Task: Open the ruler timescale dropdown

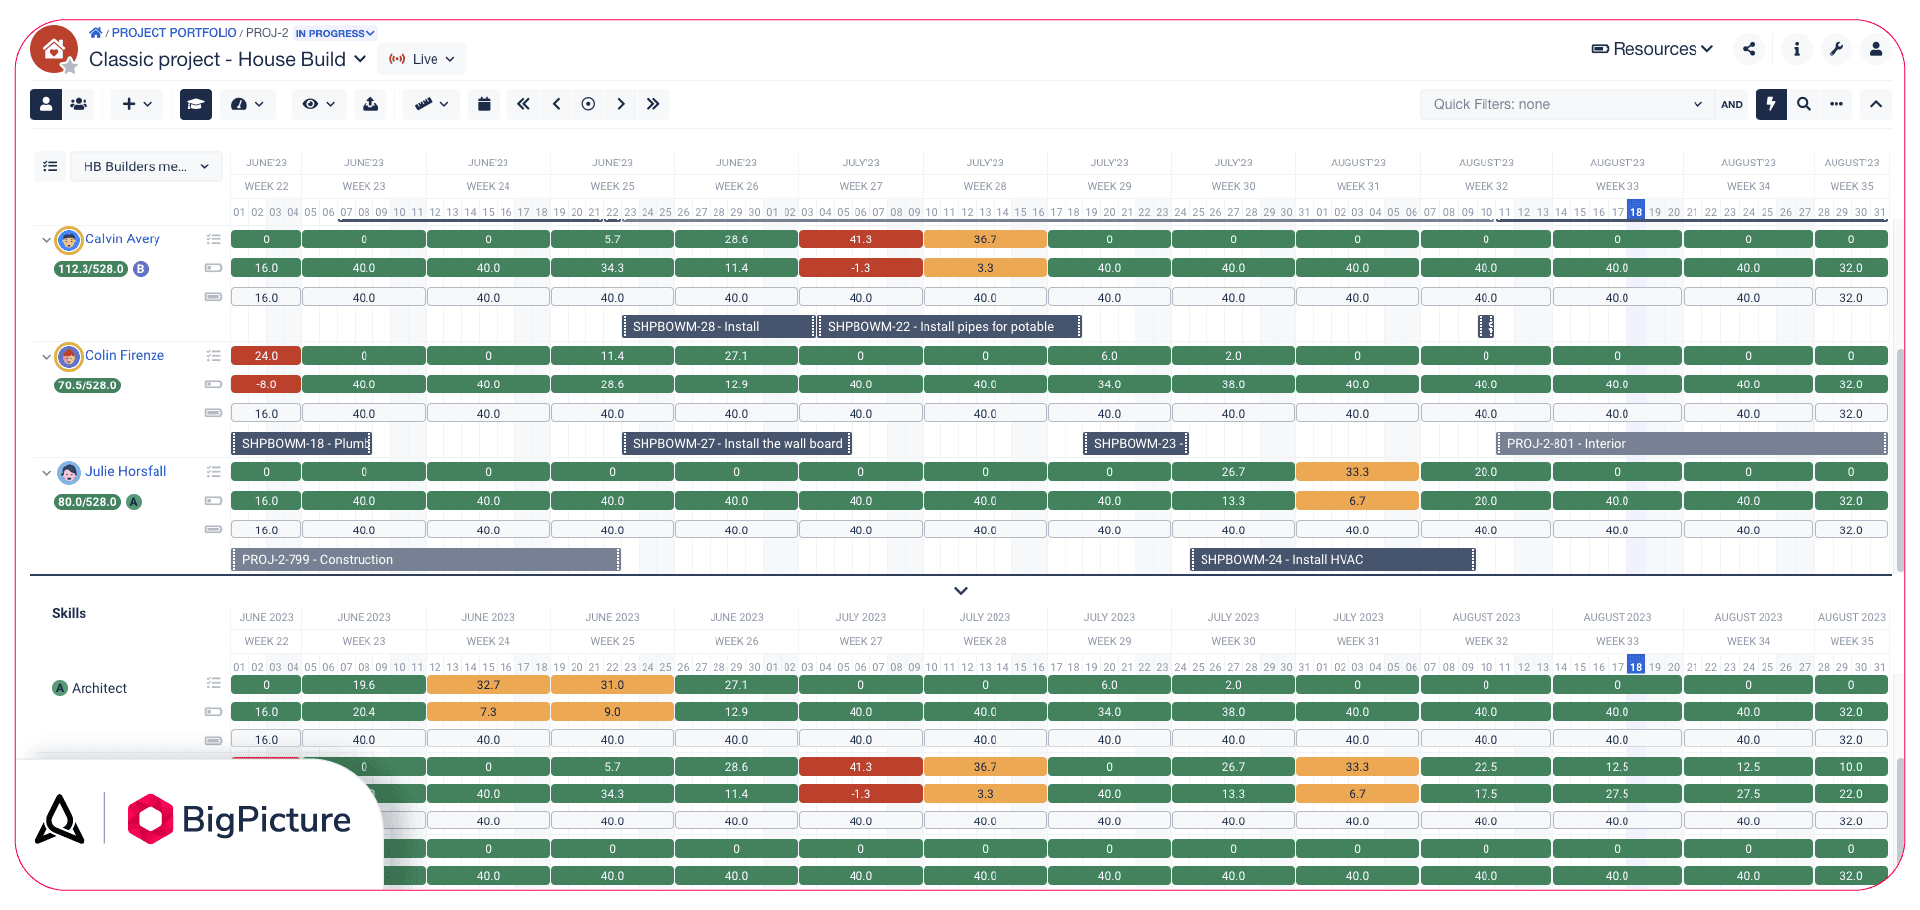Action: [432, 104]
